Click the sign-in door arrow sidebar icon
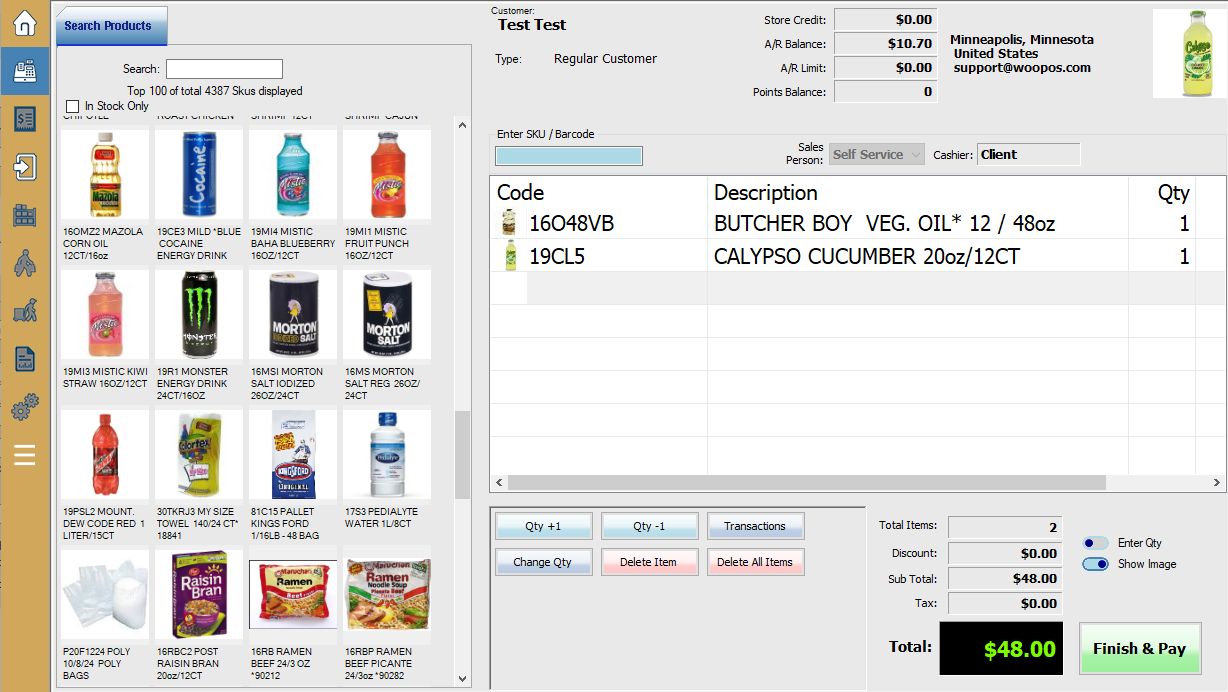 click(24, 167)
